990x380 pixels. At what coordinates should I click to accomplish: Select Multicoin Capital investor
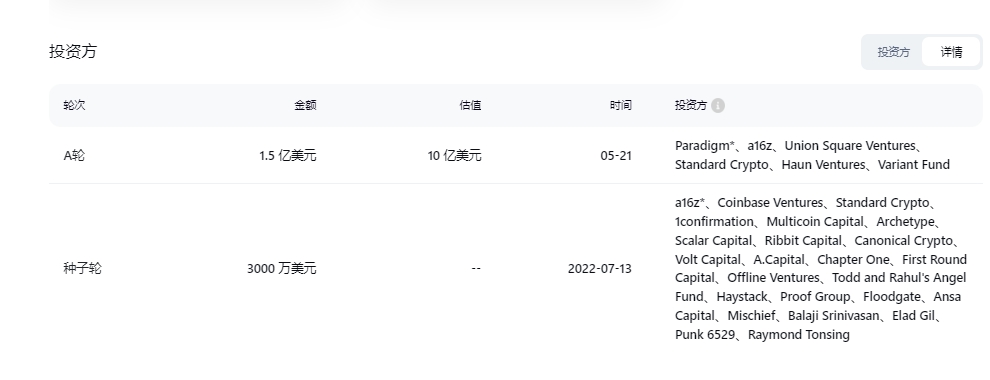tap(814, 222)
